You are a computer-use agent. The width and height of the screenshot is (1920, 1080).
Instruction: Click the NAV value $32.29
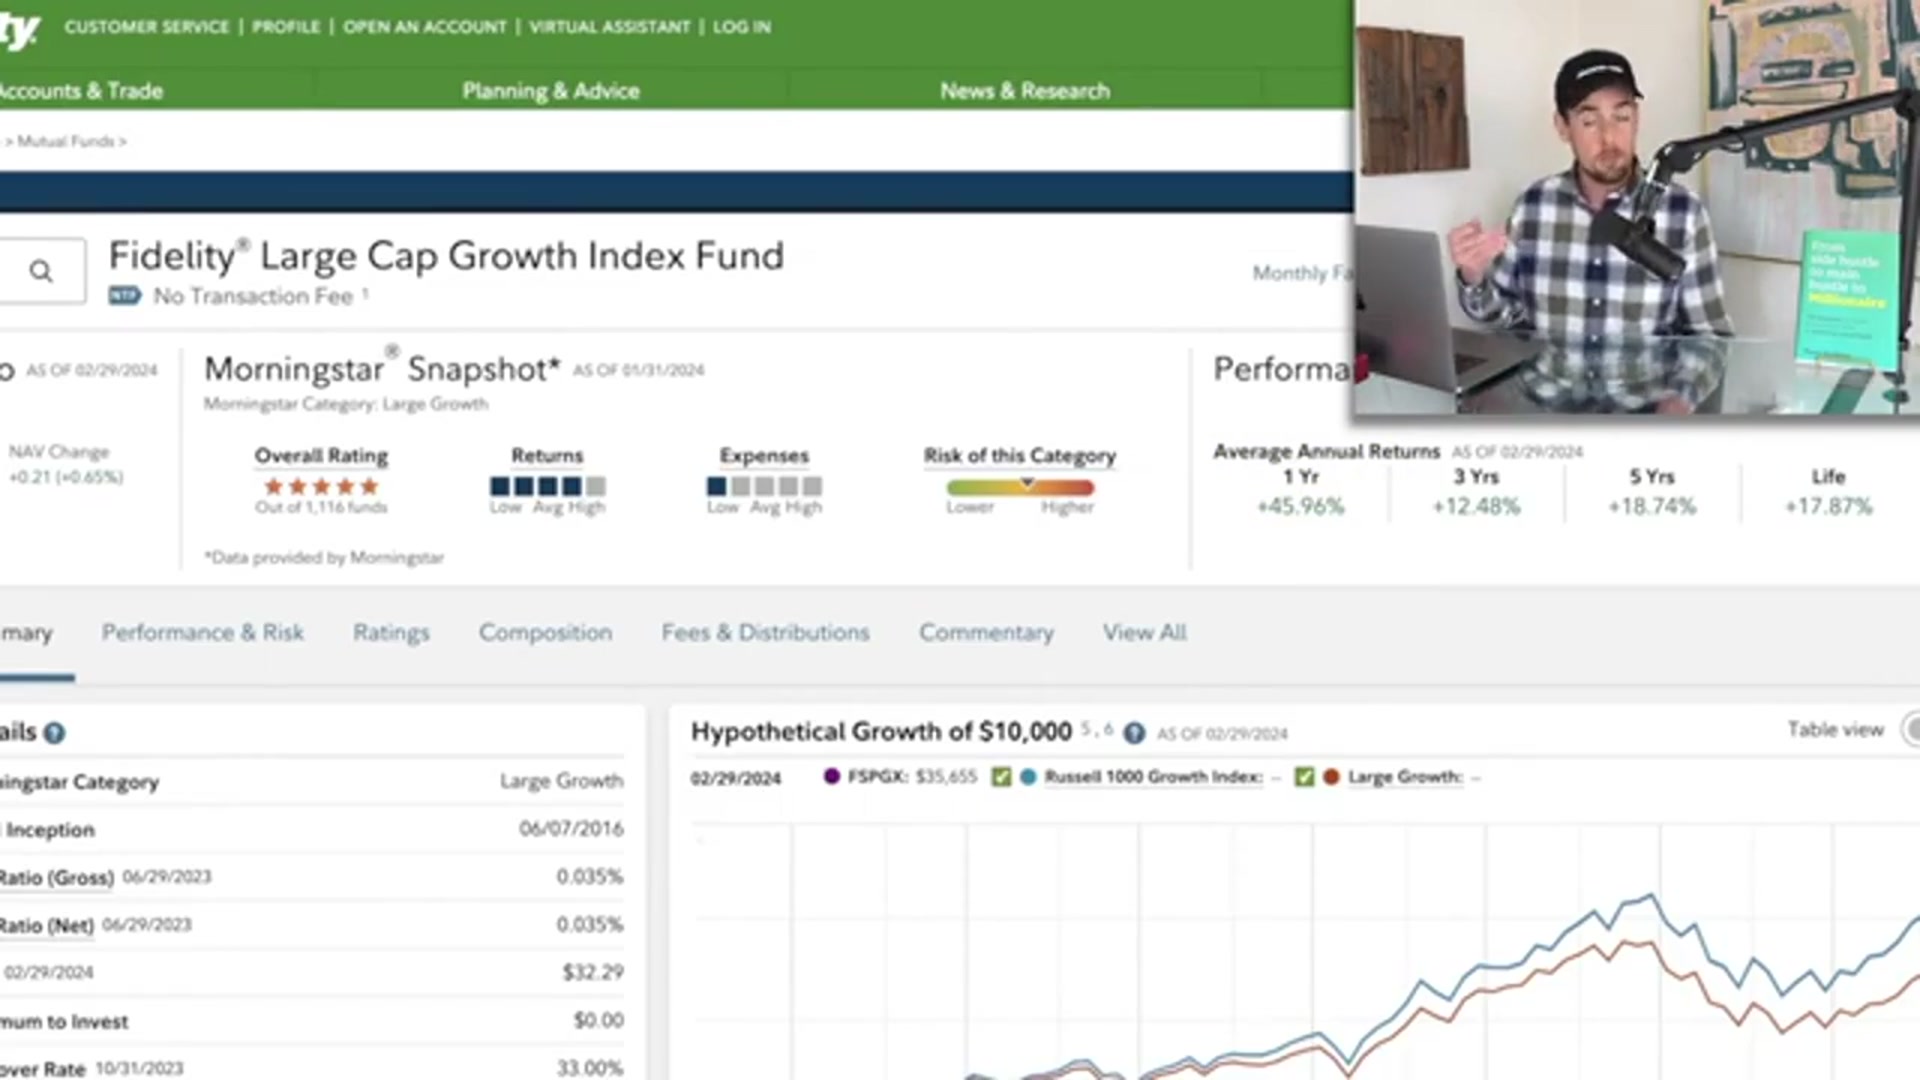[x=593, y=972]
